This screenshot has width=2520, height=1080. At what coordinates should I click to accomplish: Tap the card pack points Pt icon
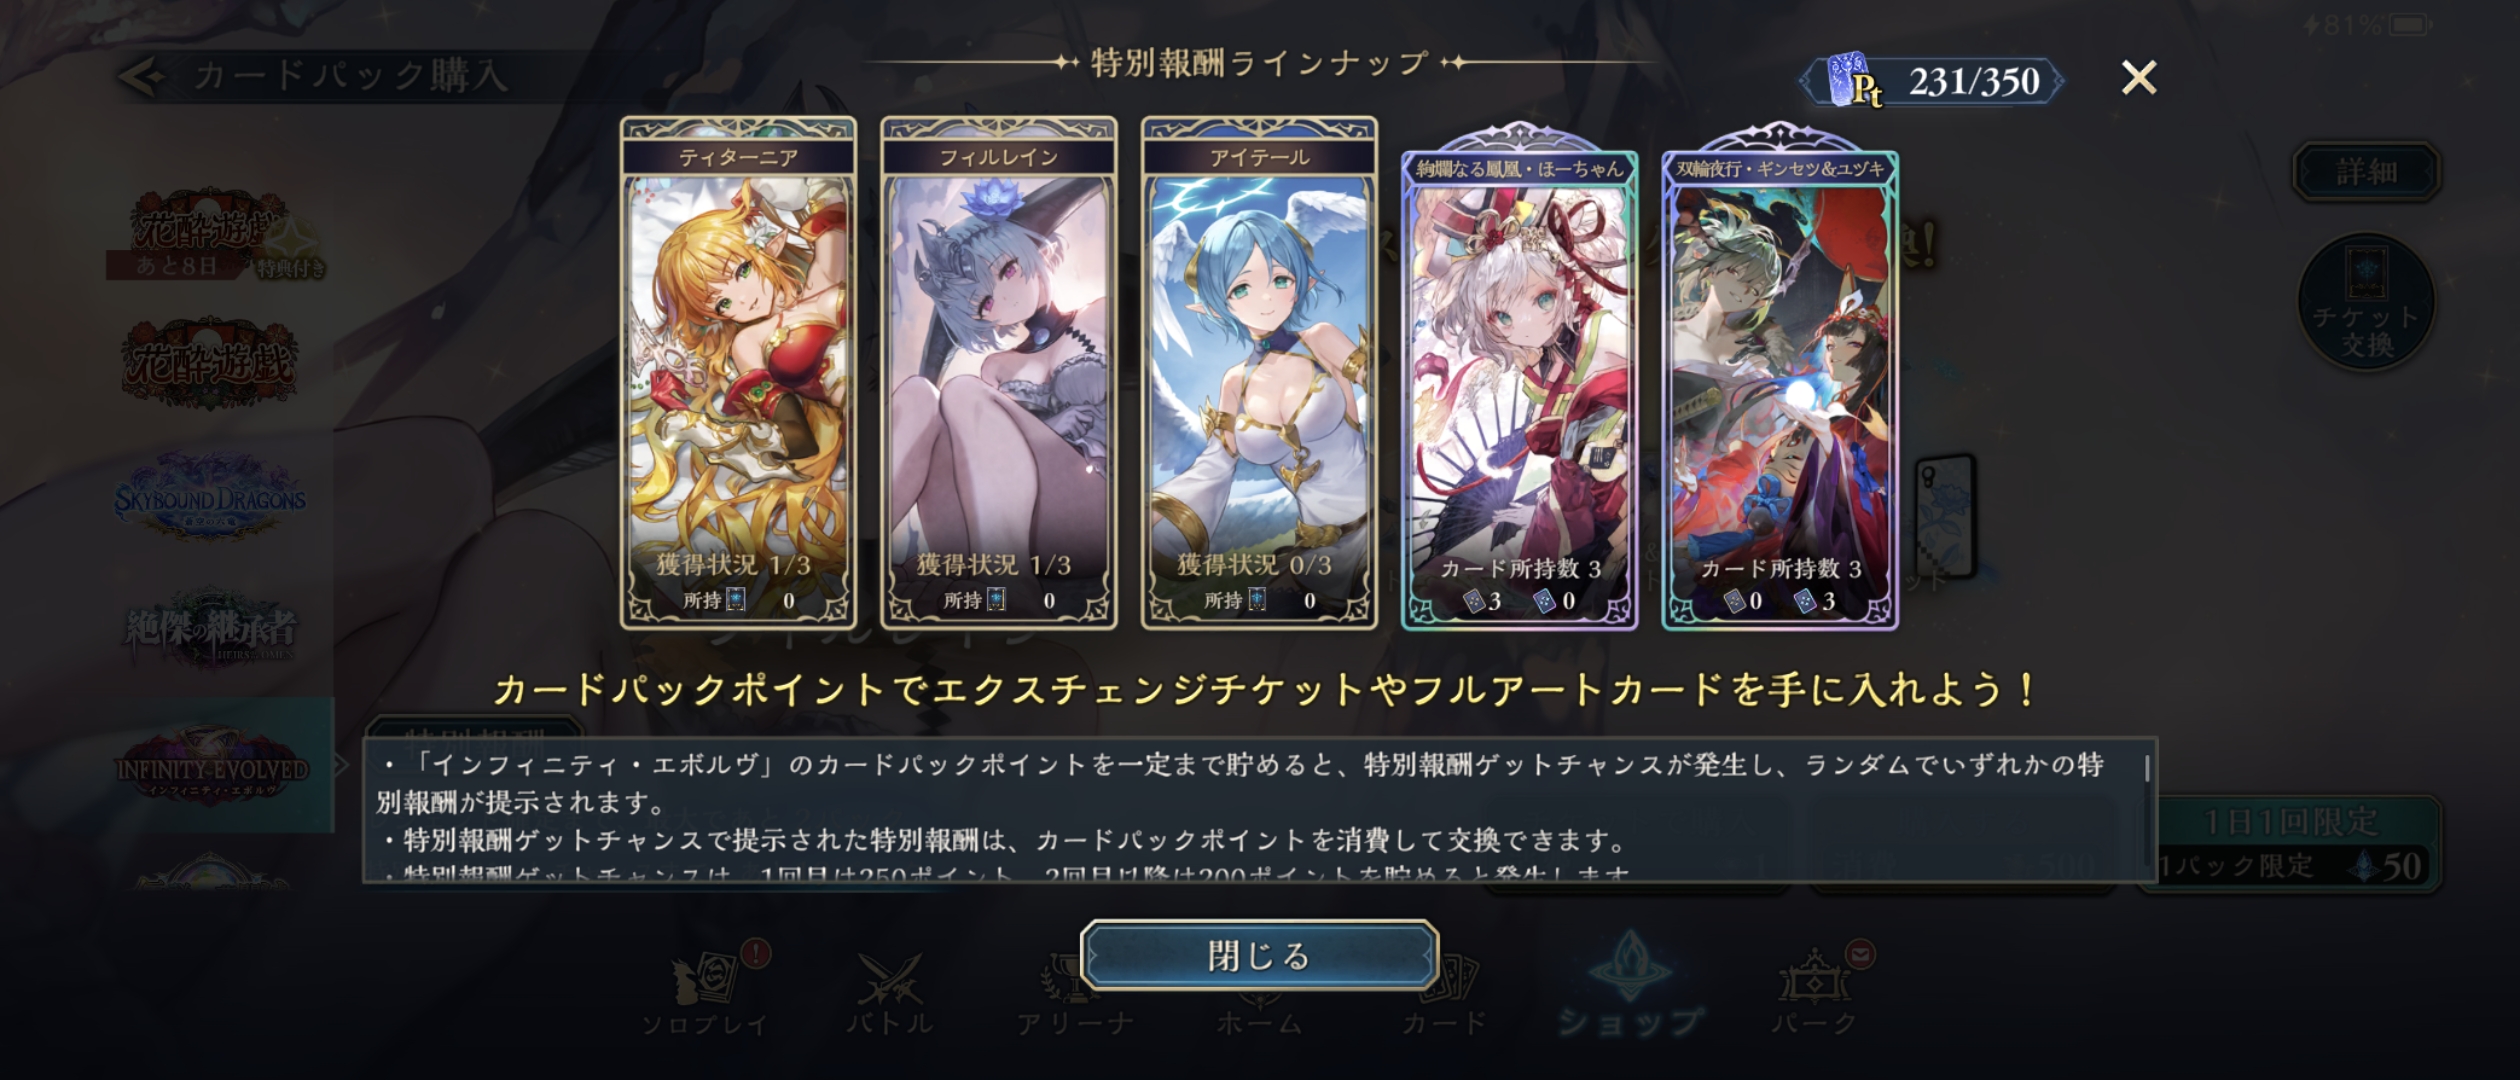[1853, 81]
